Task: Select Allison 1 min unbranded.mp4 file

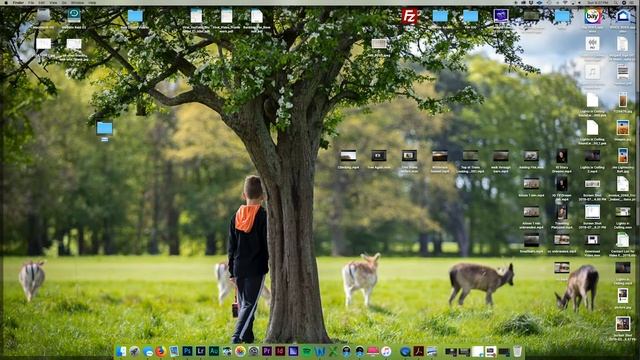Action: (531, 212)
